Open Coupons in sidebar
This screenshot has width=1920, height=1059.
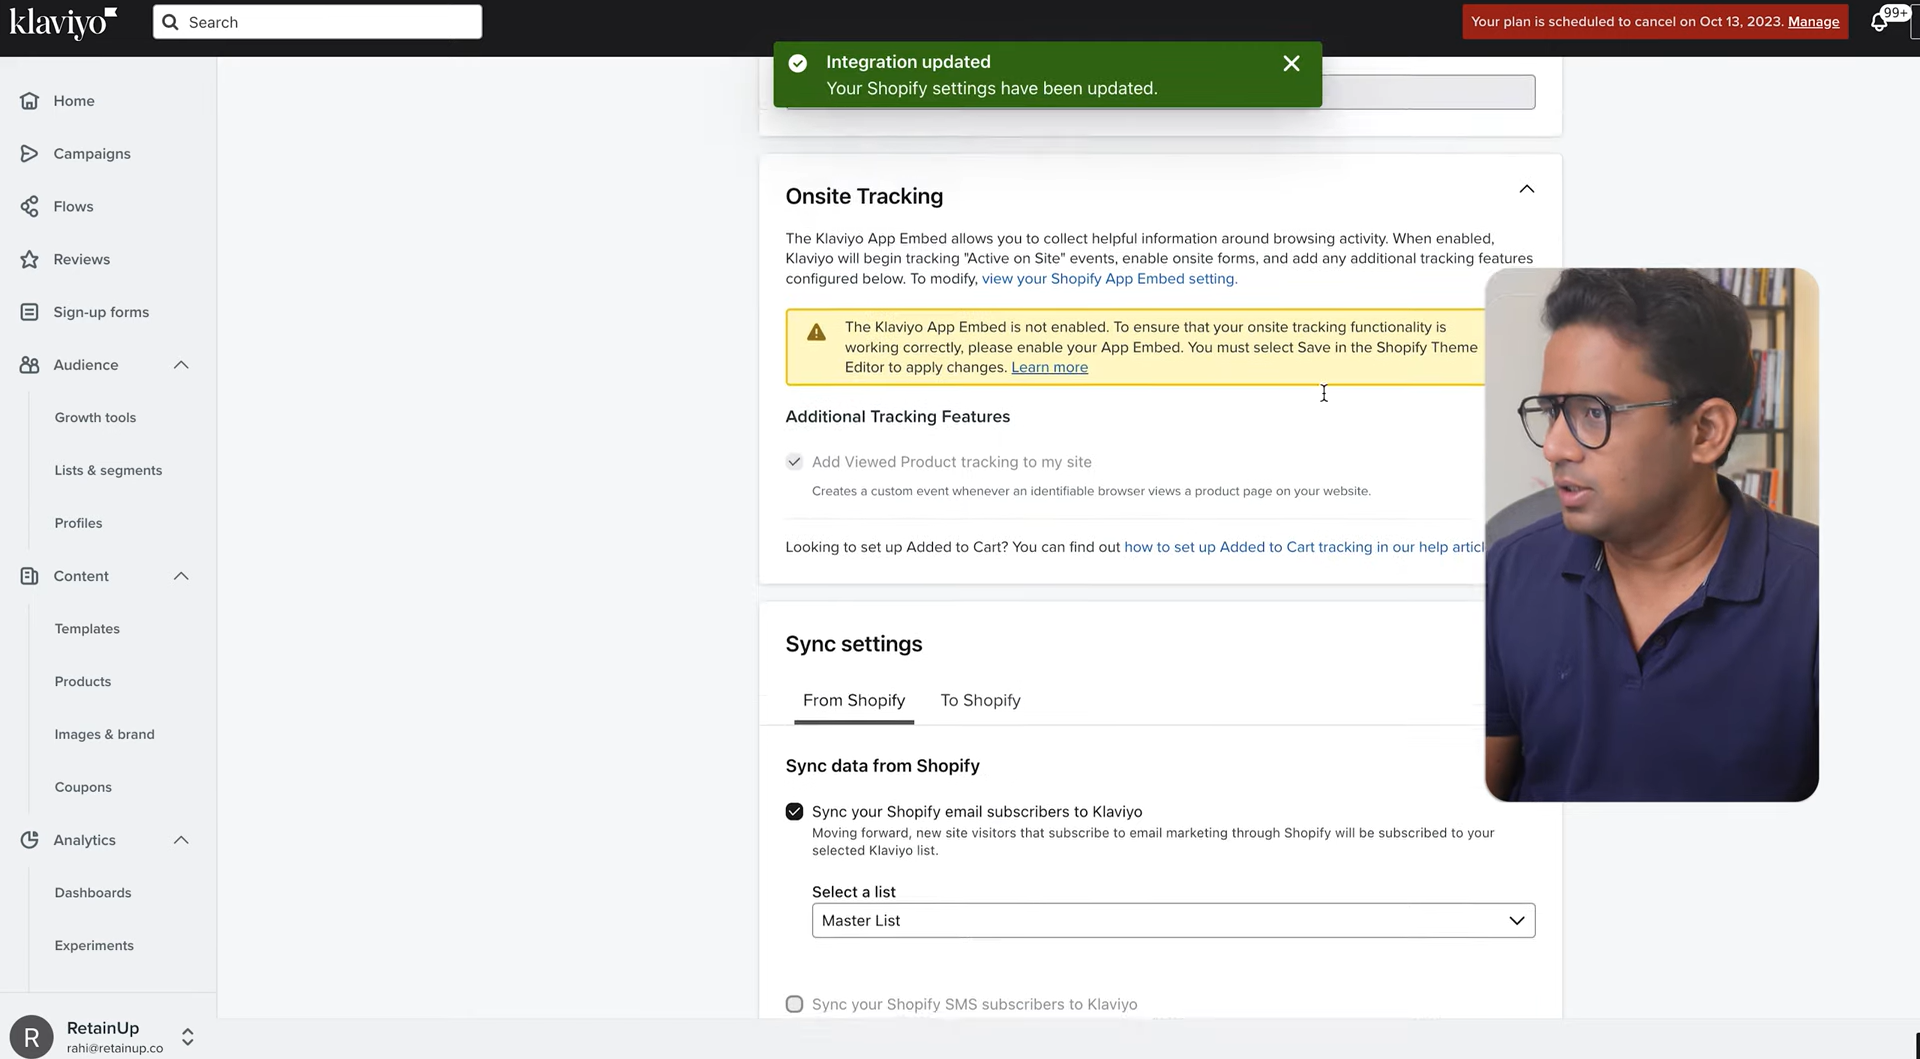83,787
